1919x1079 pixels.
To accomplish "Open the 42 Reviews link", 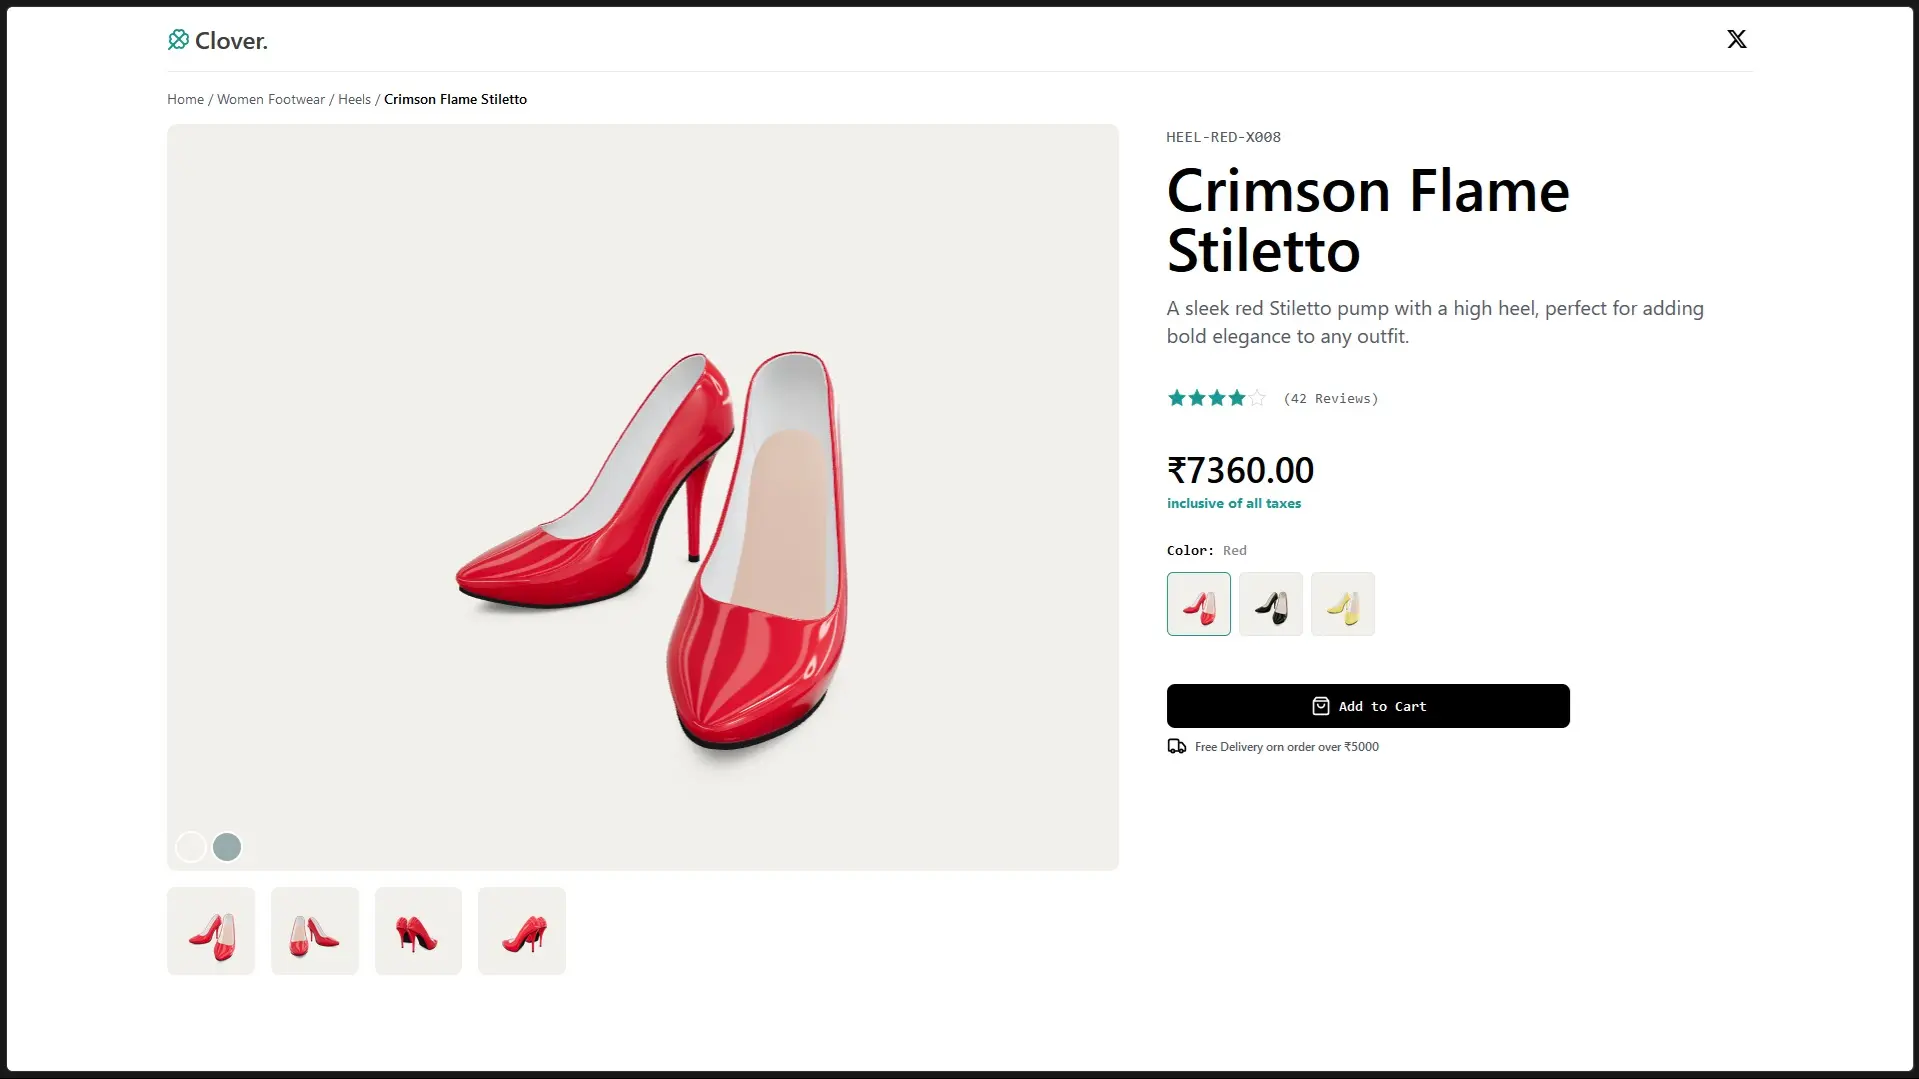I will pos(1331,398).
